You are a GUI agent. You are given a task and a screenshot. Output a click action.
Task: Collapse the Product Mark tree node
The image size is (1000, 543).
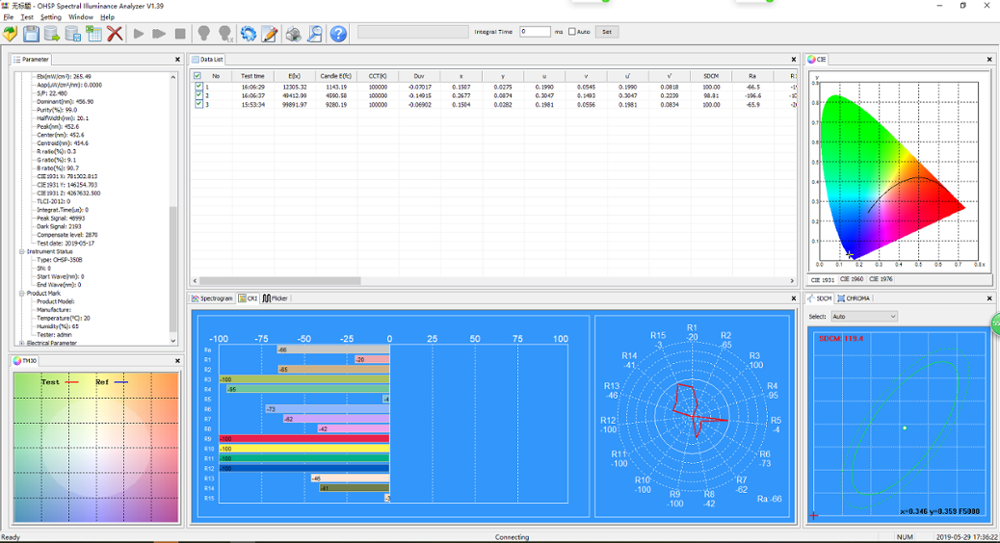tap(20, 293)
